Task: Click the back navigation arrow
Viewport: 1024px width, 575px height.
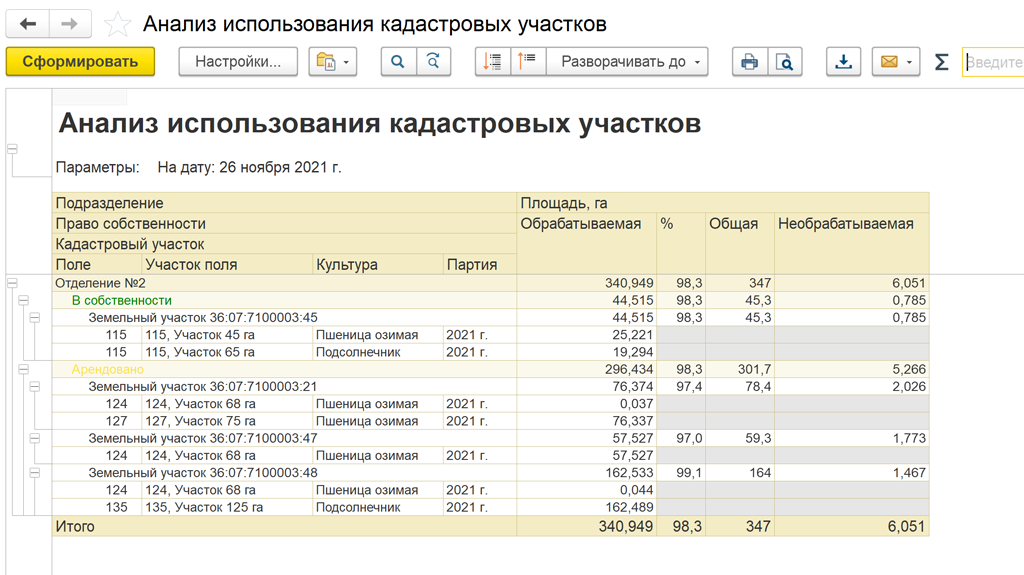Action: tap(27, 24)
